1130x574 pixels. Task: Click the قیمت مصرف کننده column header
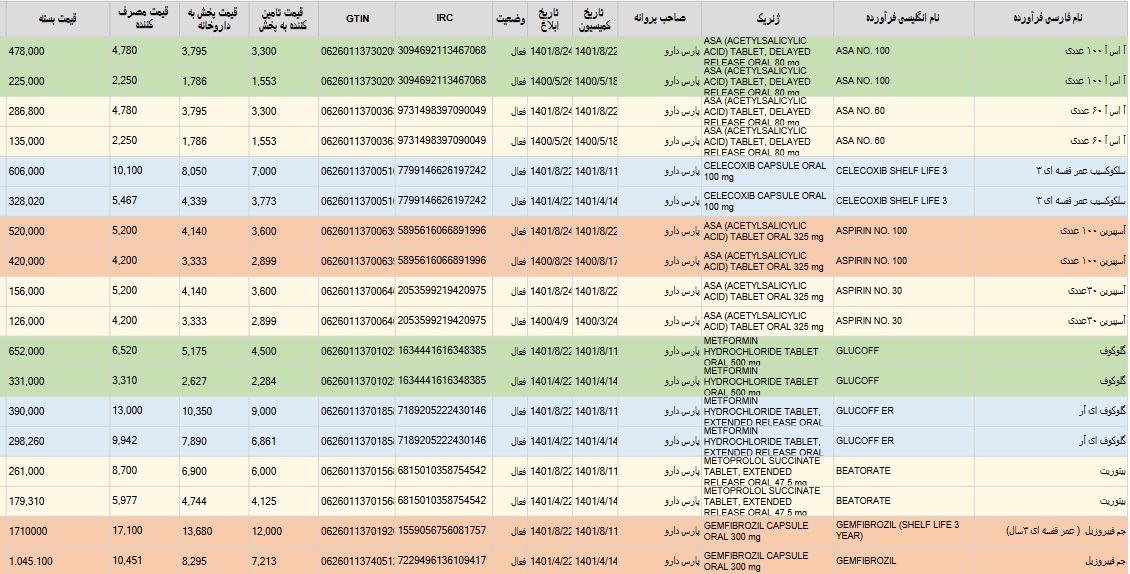tap(144, 19)
